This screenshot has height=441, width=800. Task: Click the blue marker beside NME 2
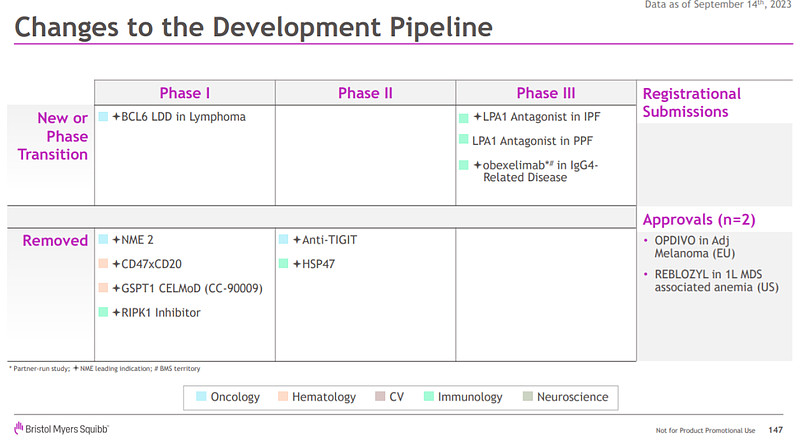pyautogui.click(x=103, y=241)
